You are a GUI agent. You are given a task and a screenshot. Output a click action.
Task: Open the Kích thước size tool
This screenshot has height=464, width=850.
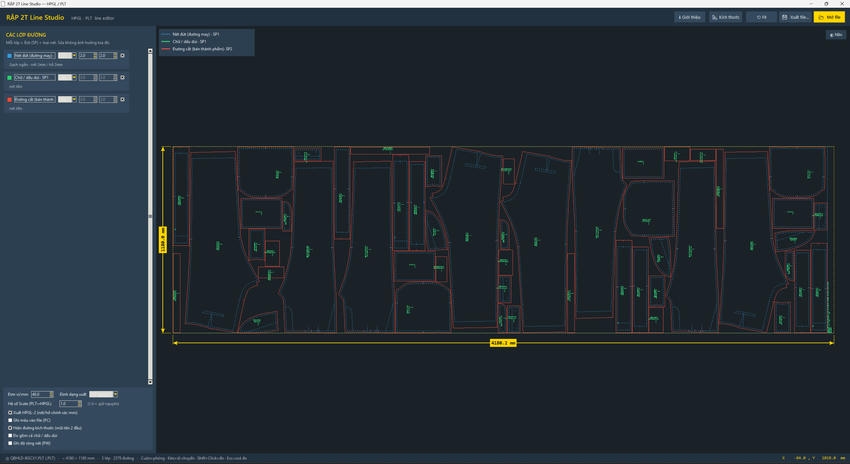tap(725, 17)
